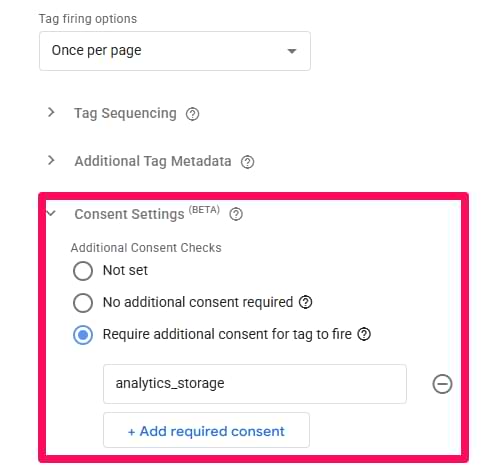501x468 pixels.
Task: Click the analytics_storage input field
Action: [x=255, y=384]
